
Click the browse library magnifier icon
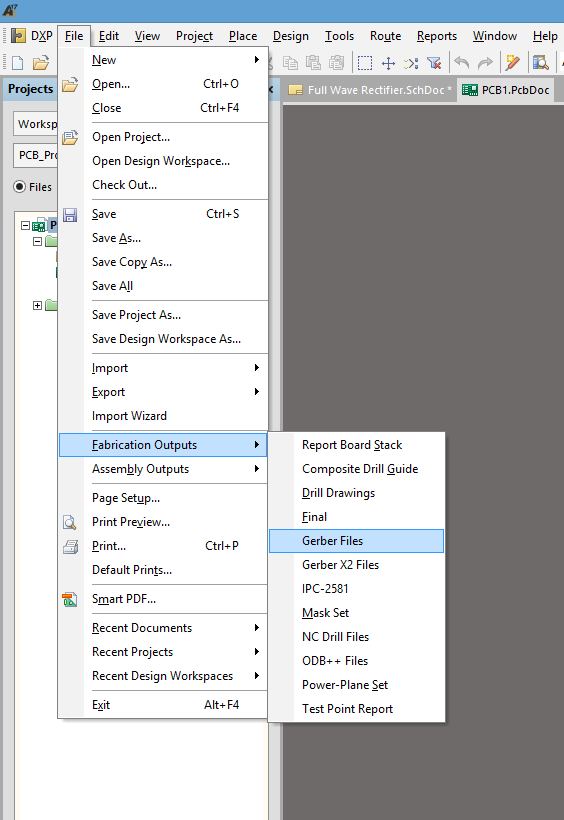coord(540,63)
